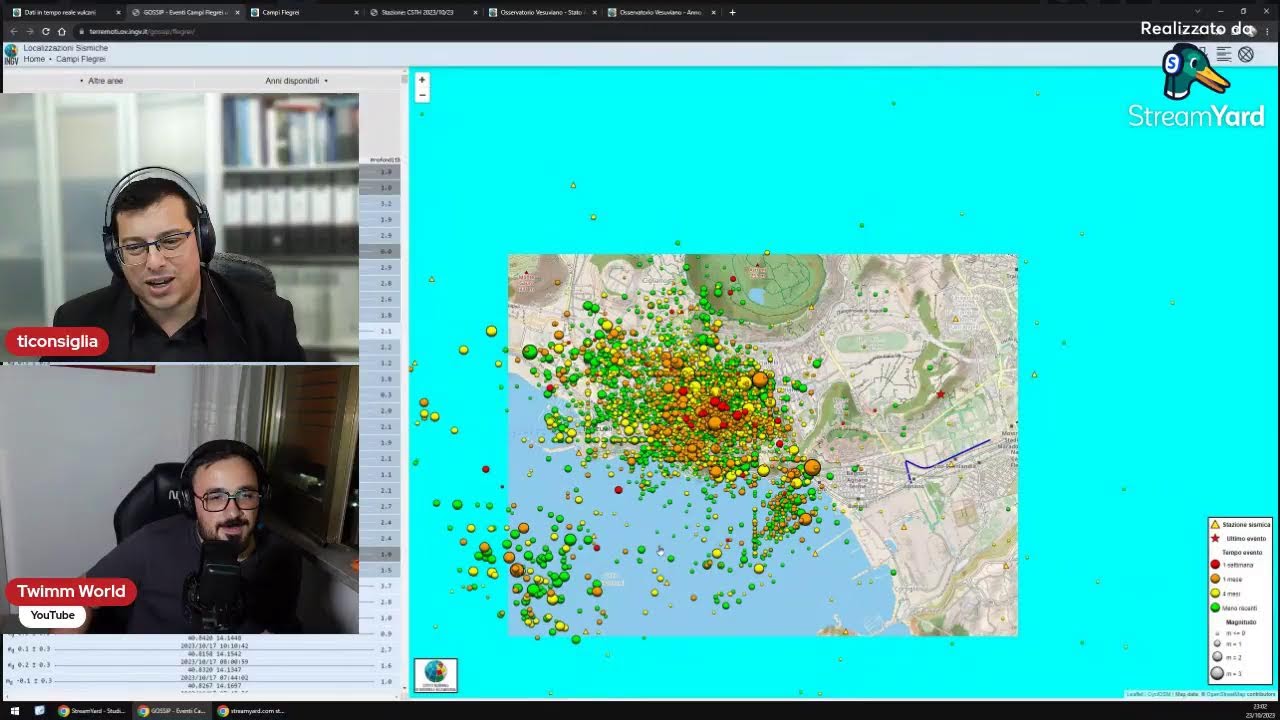Go back in the browser

click(x=13, y=31)
